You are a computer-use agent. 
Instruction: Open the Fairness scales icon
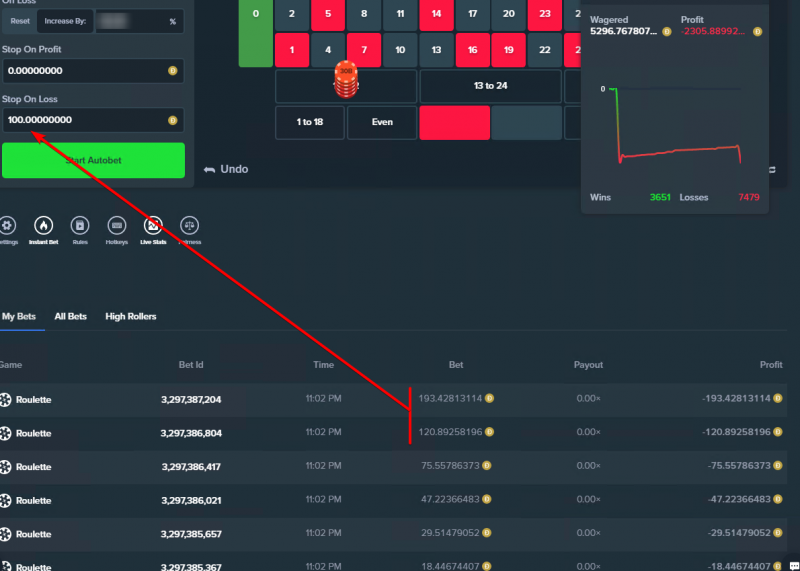(x=189, y=225)
